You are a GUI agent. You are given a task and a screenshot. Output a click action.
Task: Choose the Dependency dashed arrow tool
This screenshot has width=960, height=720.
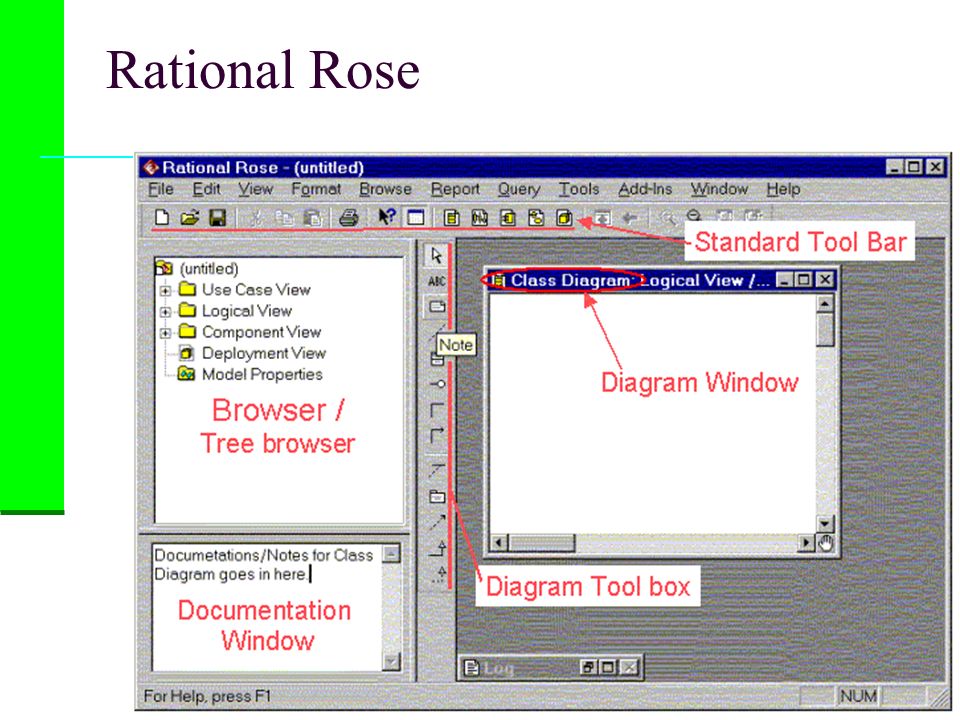pos(437,522)
